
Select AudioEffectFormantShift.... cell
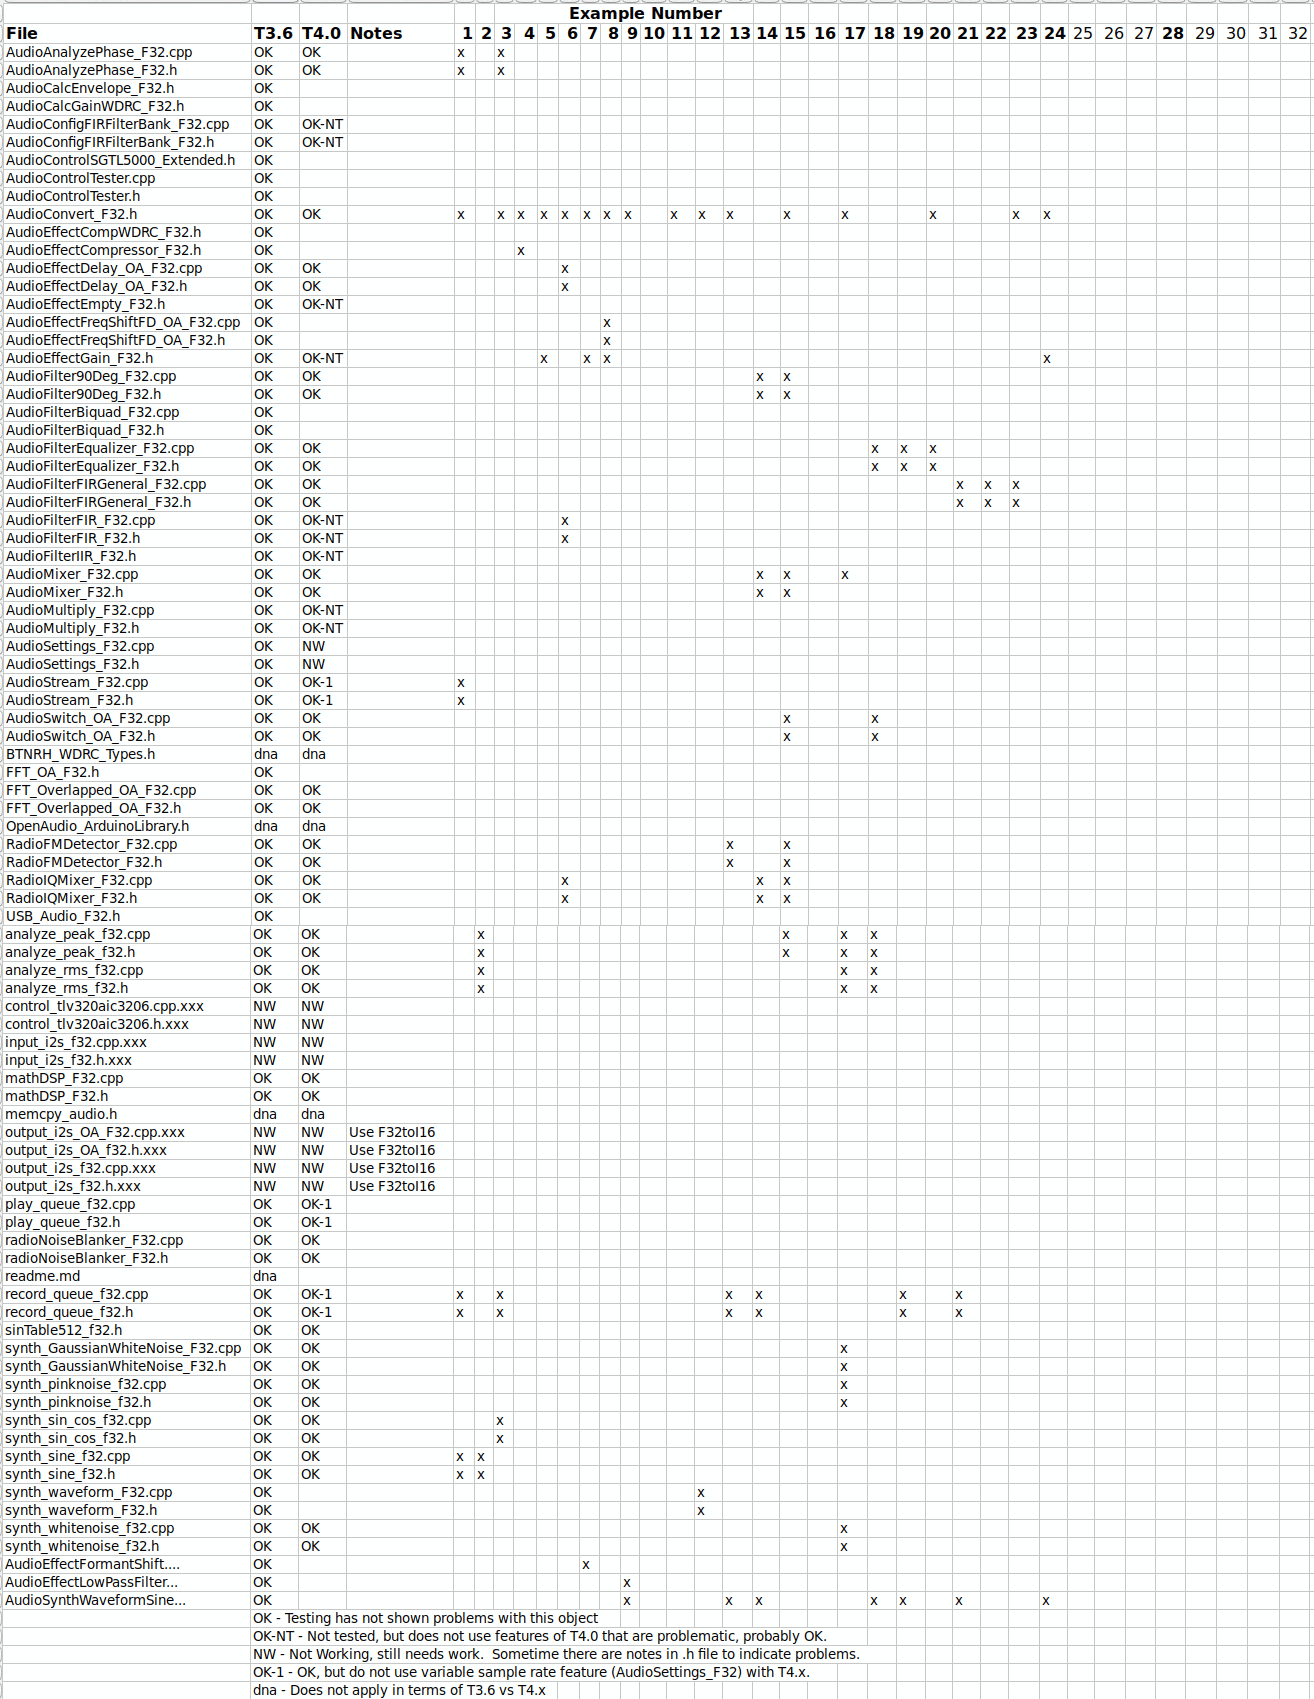126,1564
